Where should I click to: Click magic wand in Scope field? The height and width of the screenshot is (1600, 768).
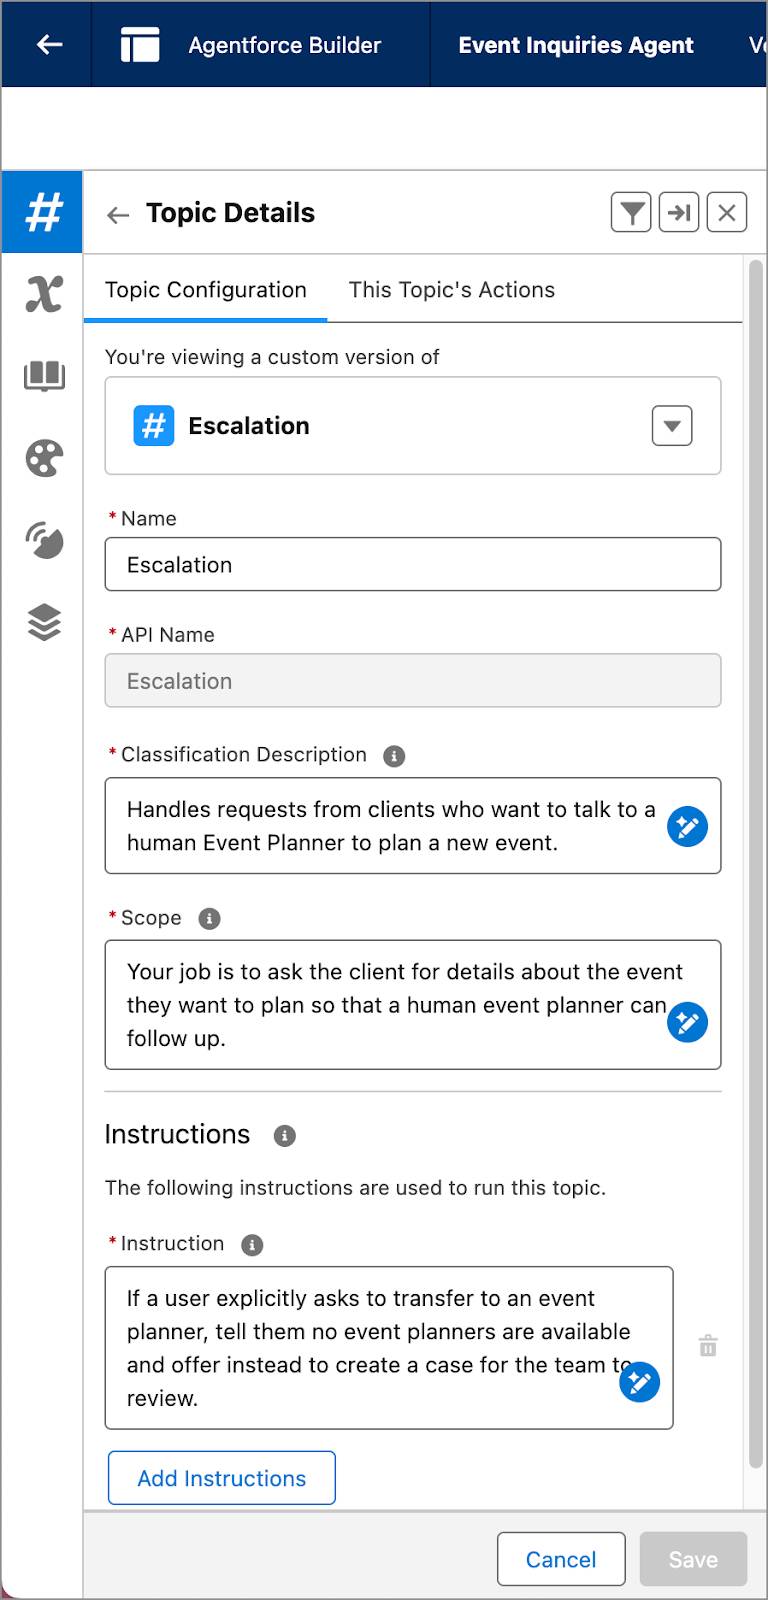688,1022
